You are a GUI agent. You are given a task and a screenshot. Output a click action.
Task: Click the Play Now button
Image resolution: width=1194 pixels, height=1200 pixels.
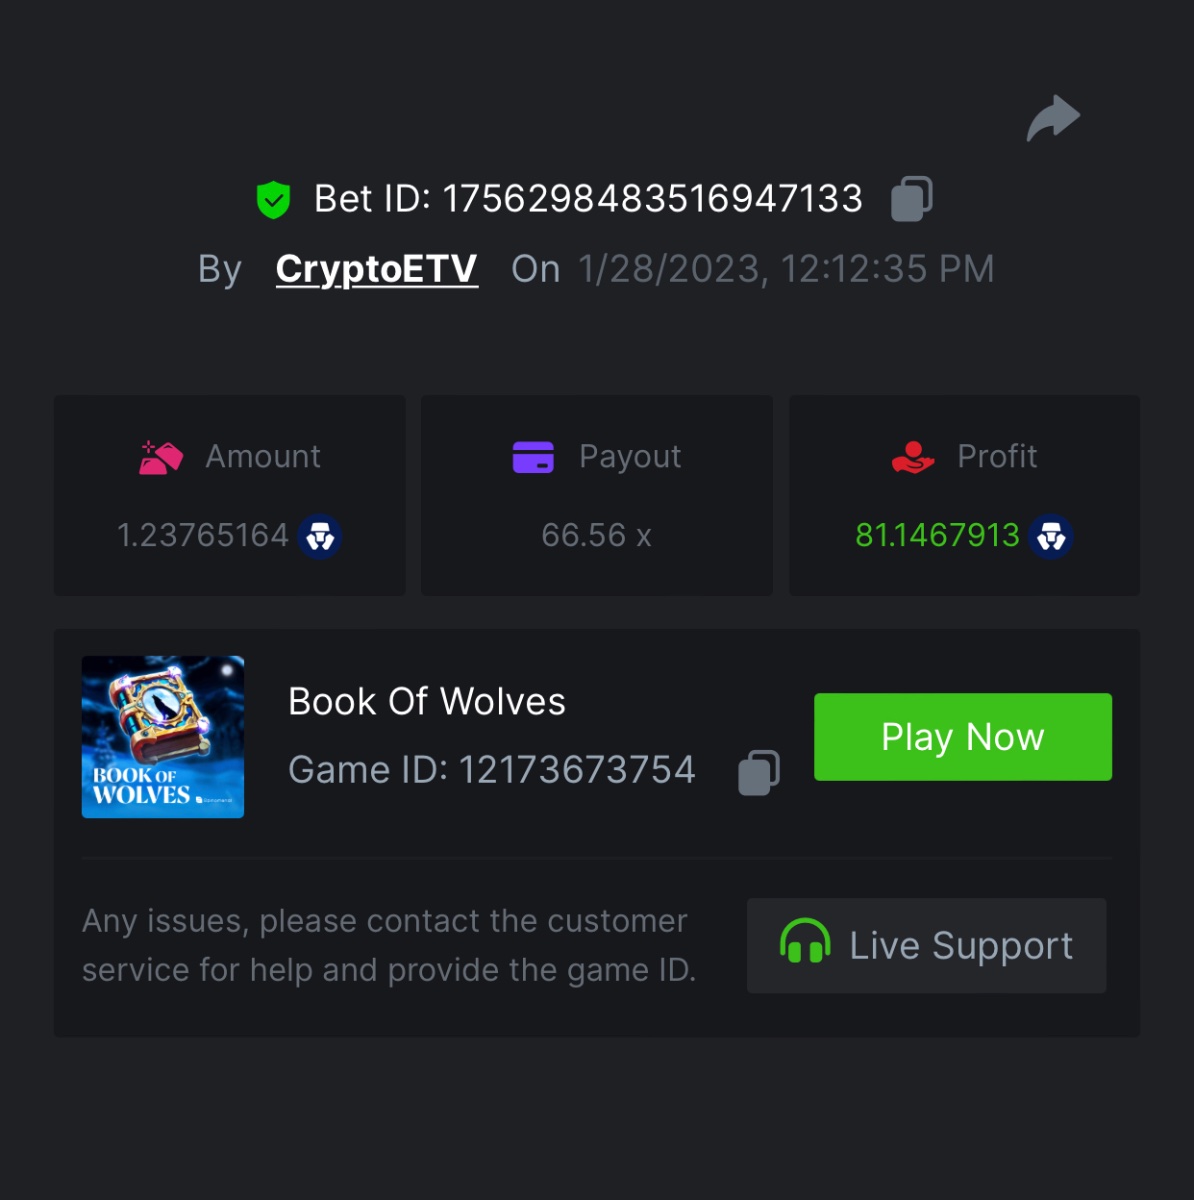[x=963, y=737]
